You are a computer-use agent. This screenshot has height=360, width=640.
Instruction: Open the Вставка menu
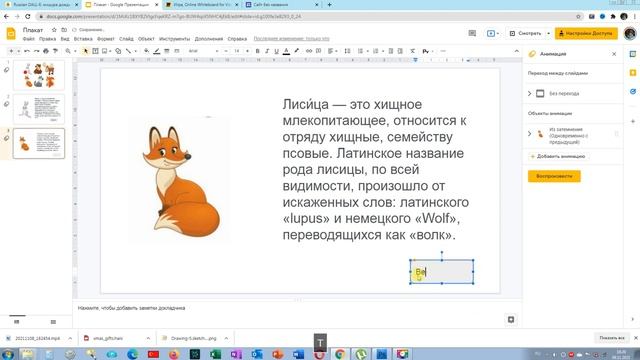[x=83, y=39]
